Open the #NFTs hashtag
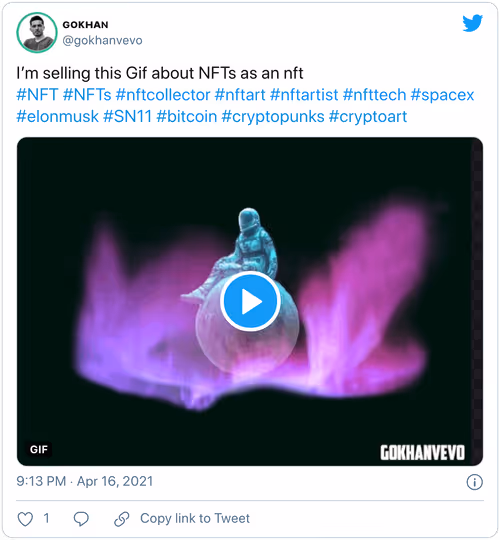The height and width of the screenshot is (540, 500). point(87,95)
